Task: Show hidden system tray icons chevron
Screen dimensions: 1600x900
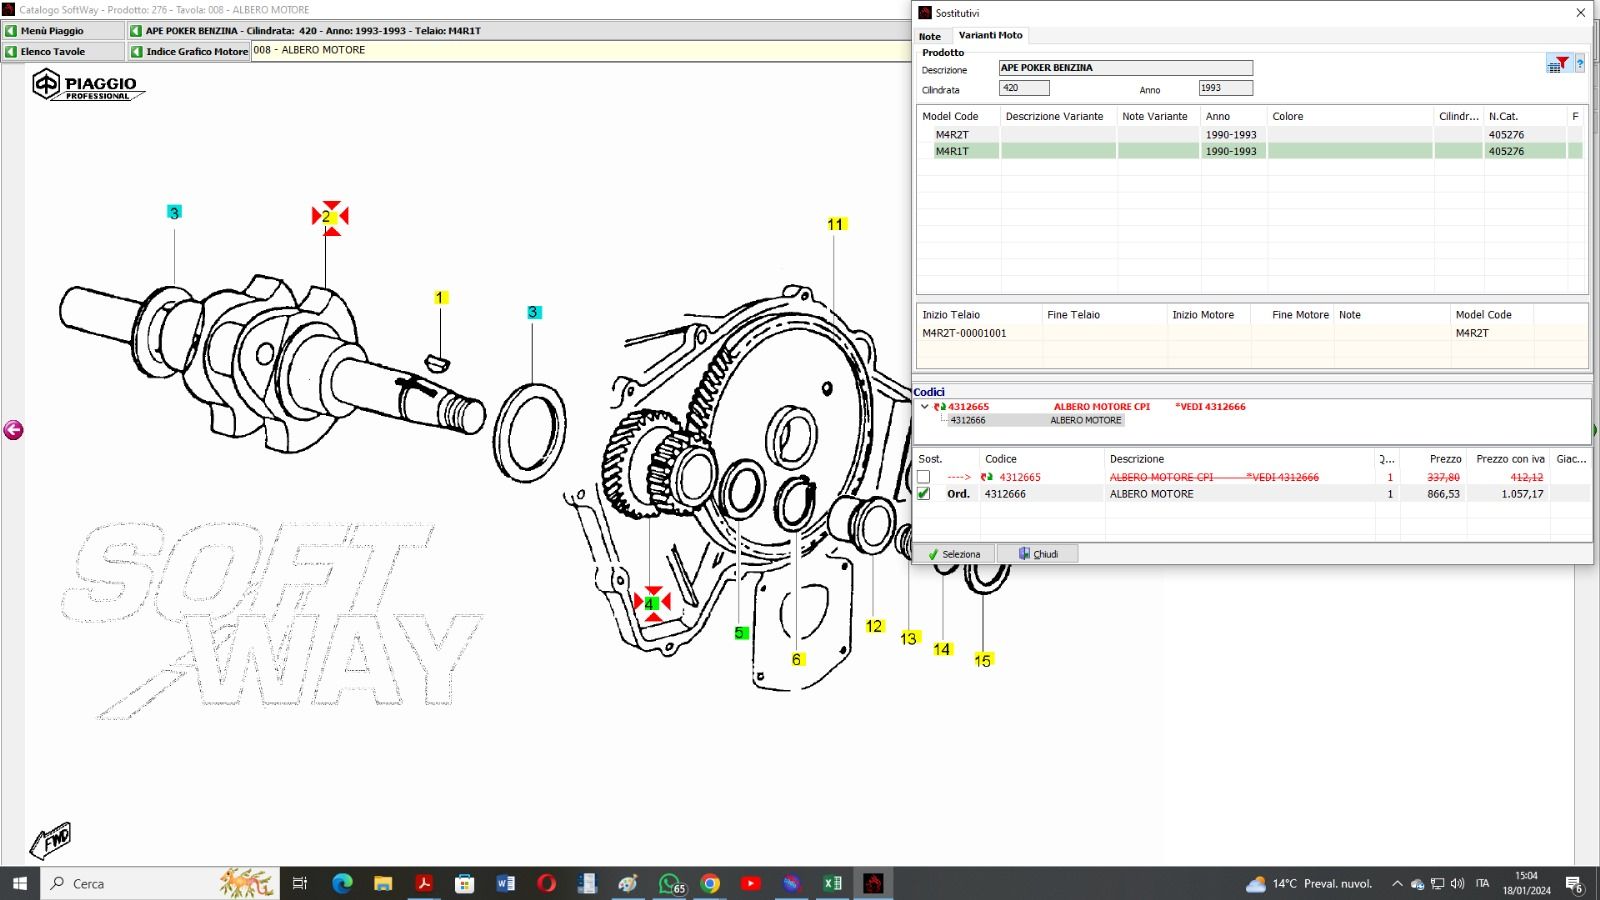Action: click(x=1397, y=884)
